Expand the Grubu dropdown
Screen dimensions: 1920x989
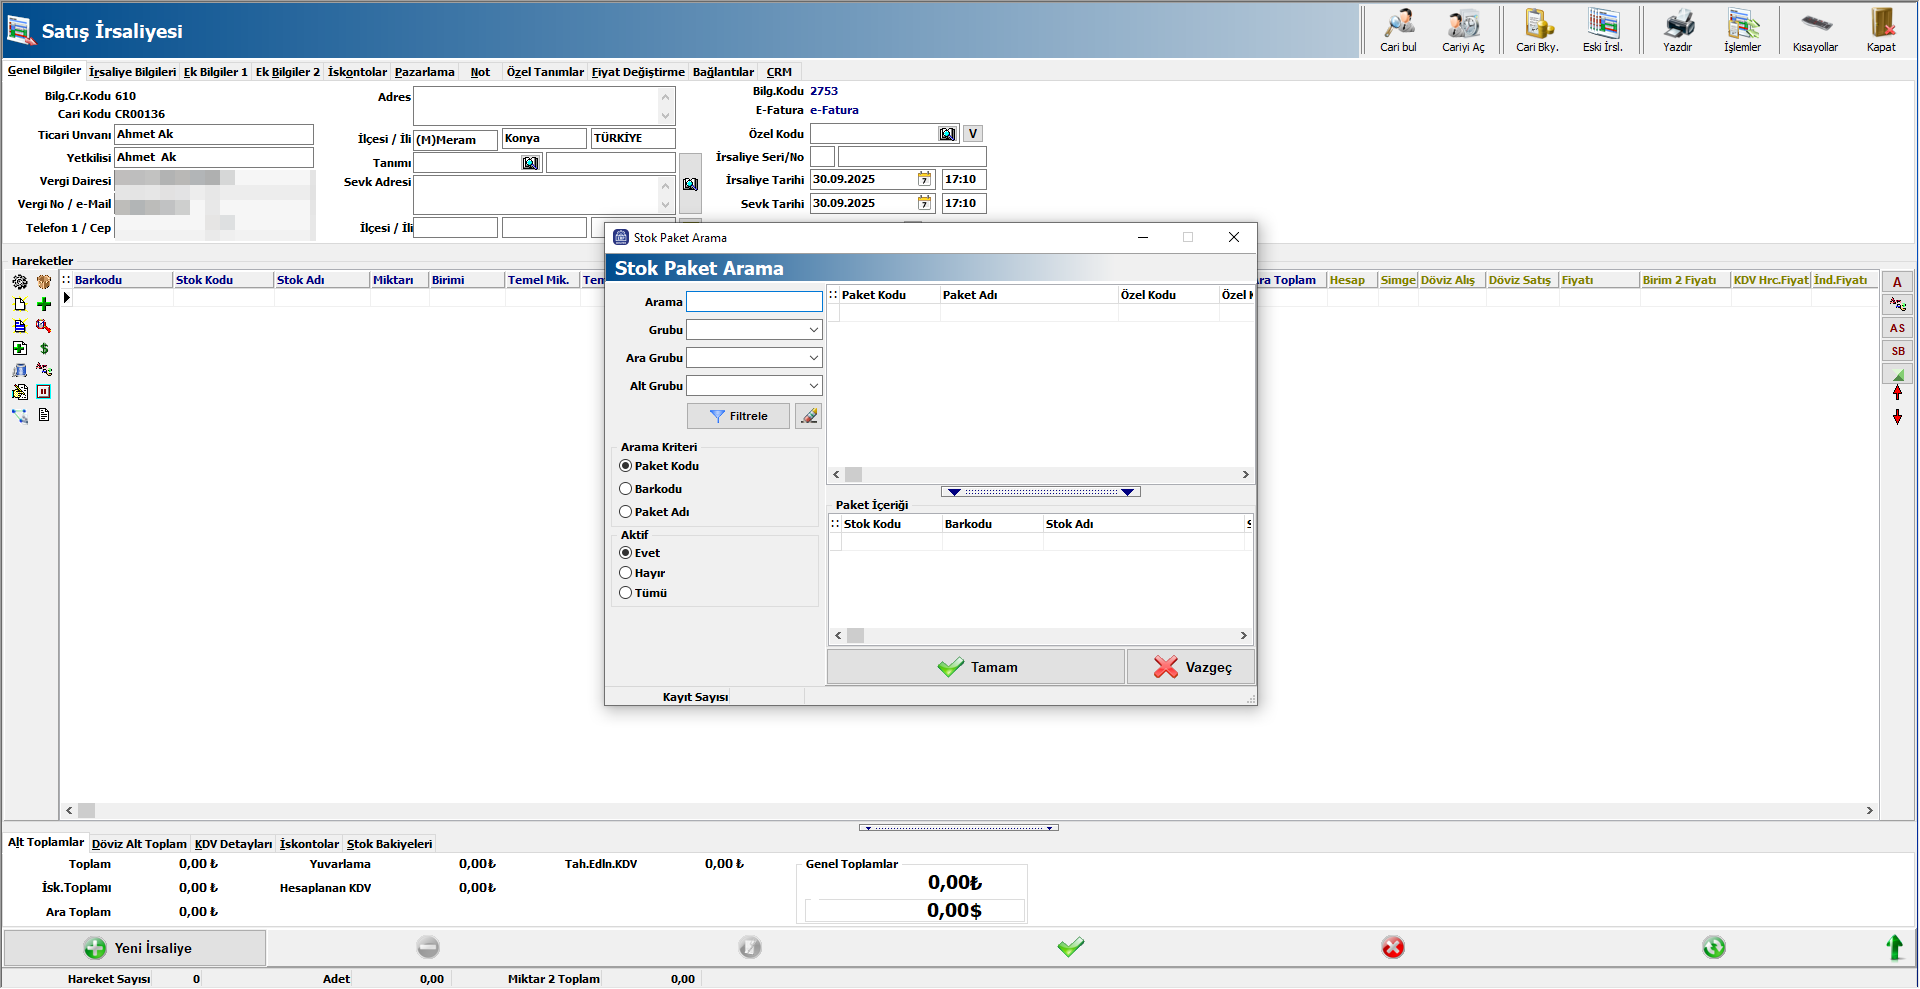coord(813,330)
